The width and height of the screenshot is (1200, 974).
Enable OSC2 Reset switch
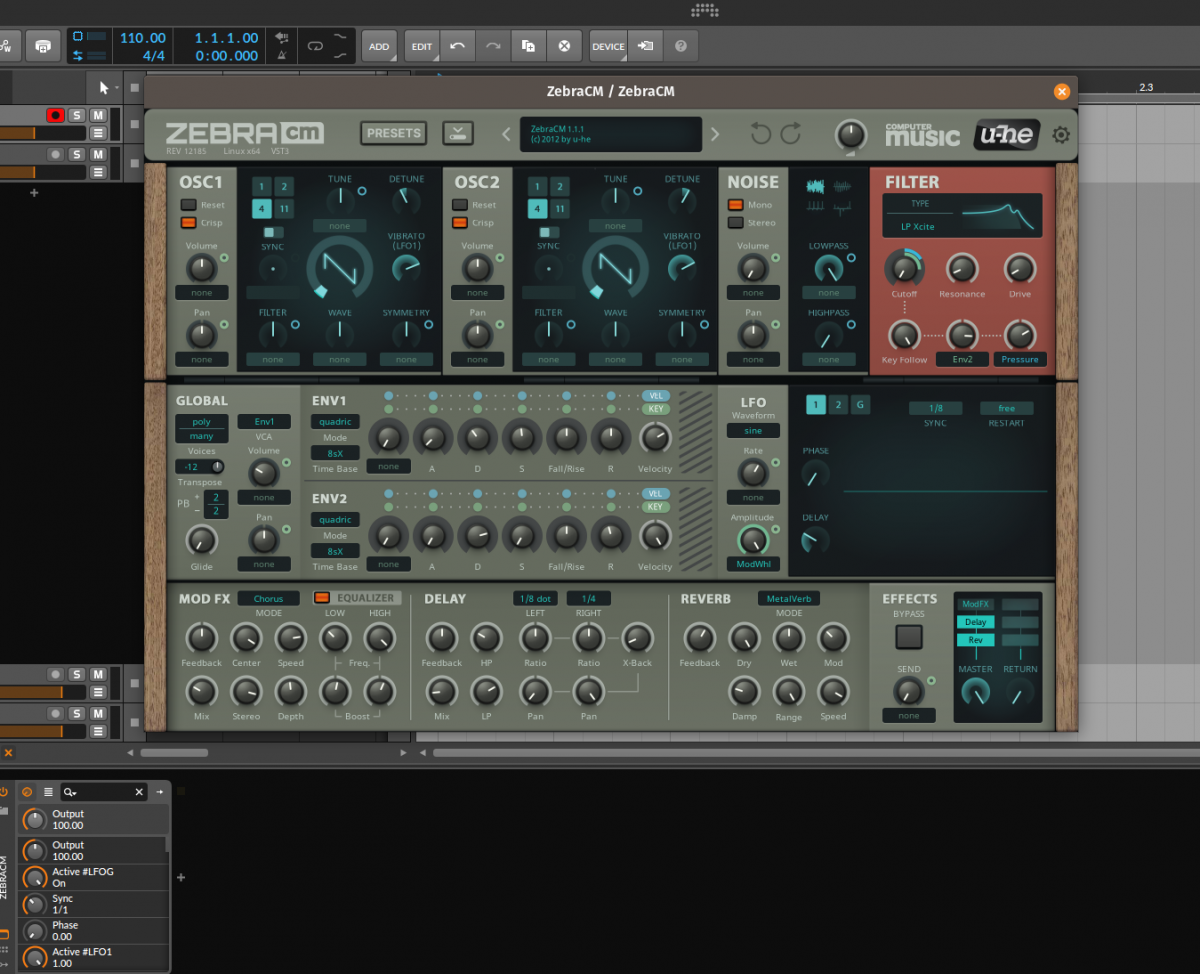pos(460,205)
